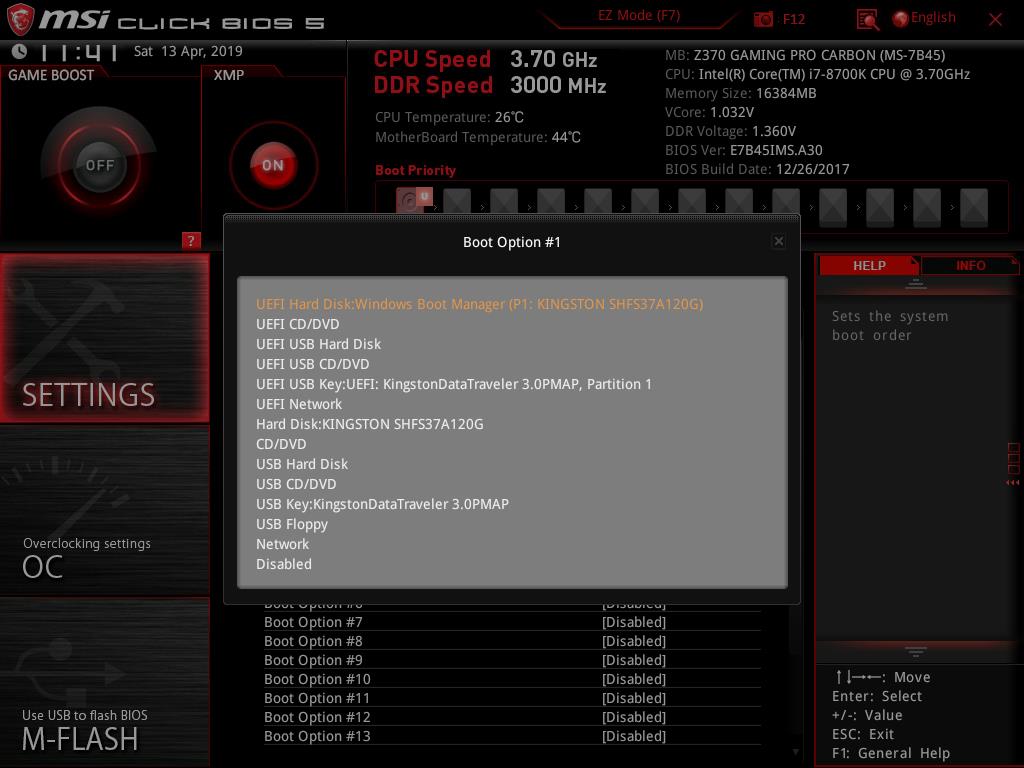Select UEFI Network boot option
Image resolution: width=1024 pixels, height=768 pixels.
point(298,404)
